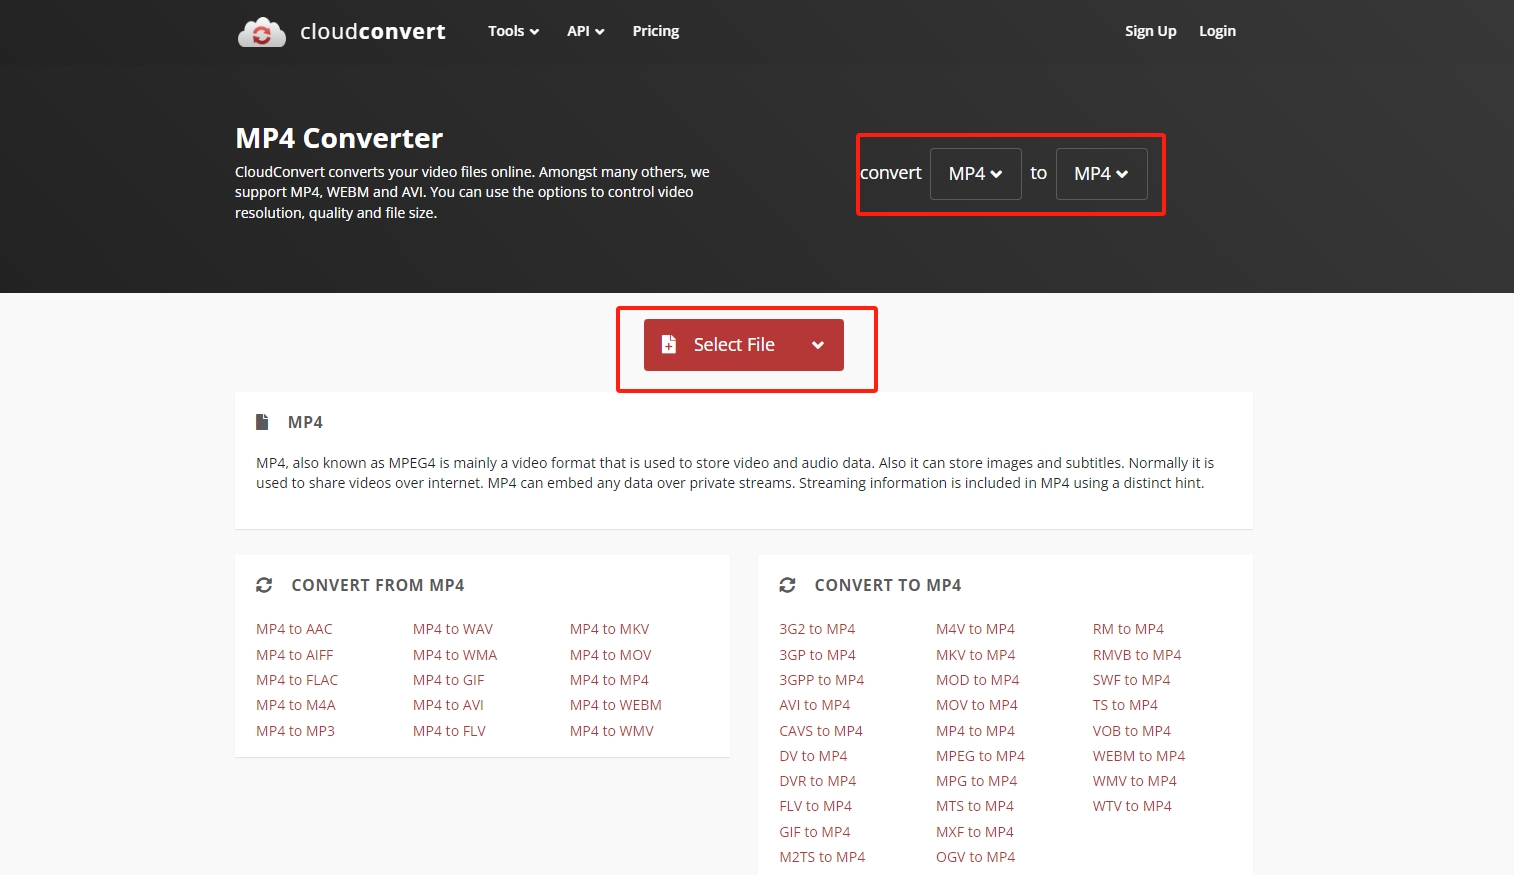This screenshot has height=875, width=1514.
Task: Open MP4 to AVI converter link
Action: [448, 705]
